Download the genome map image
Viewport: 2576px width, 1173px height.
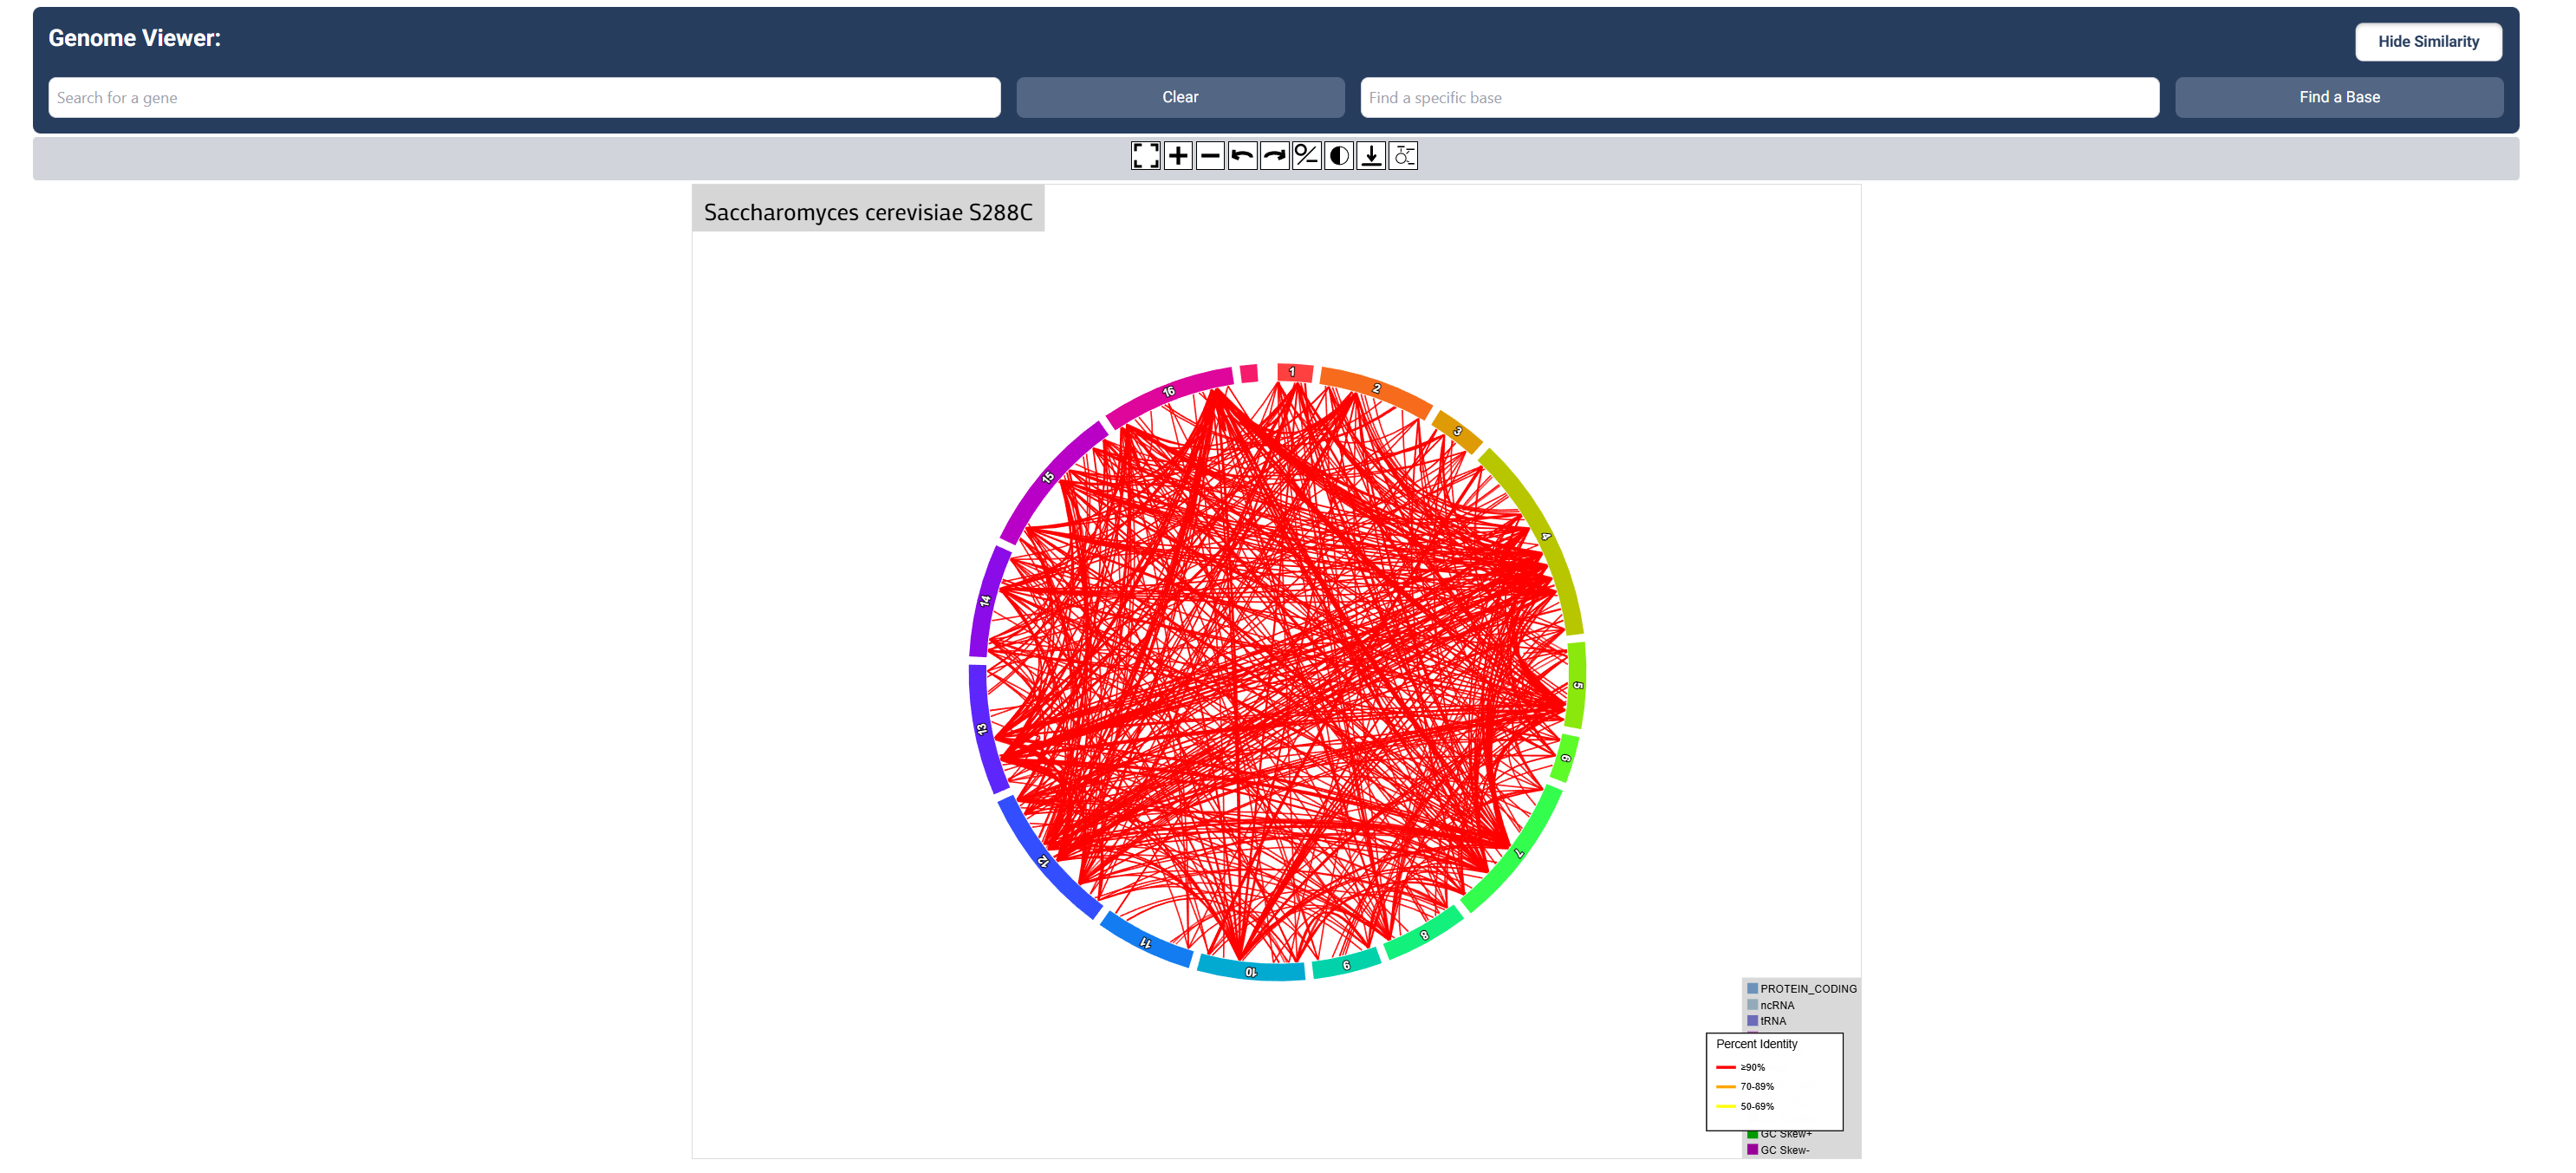(x=1369, y=155)
